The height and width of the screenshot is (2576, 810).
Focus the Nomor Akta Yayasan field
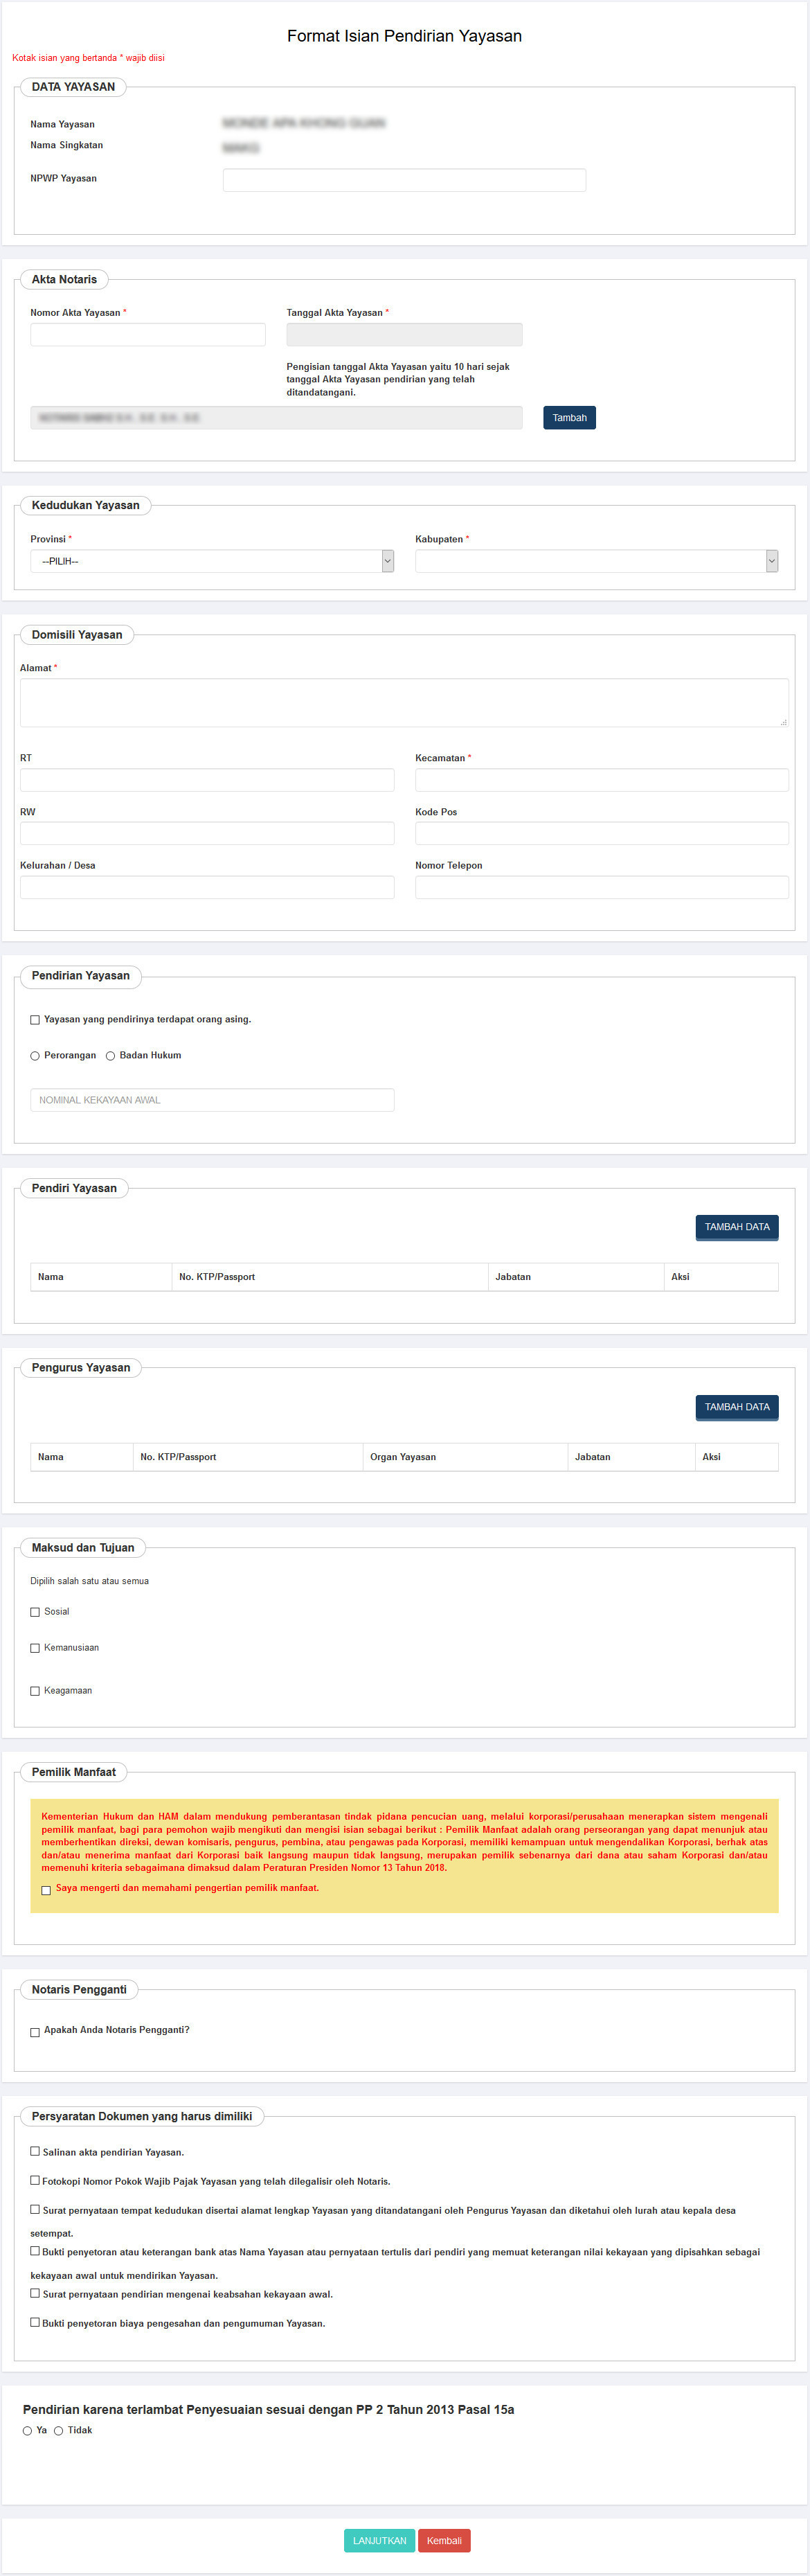click(x=148, y=335)
